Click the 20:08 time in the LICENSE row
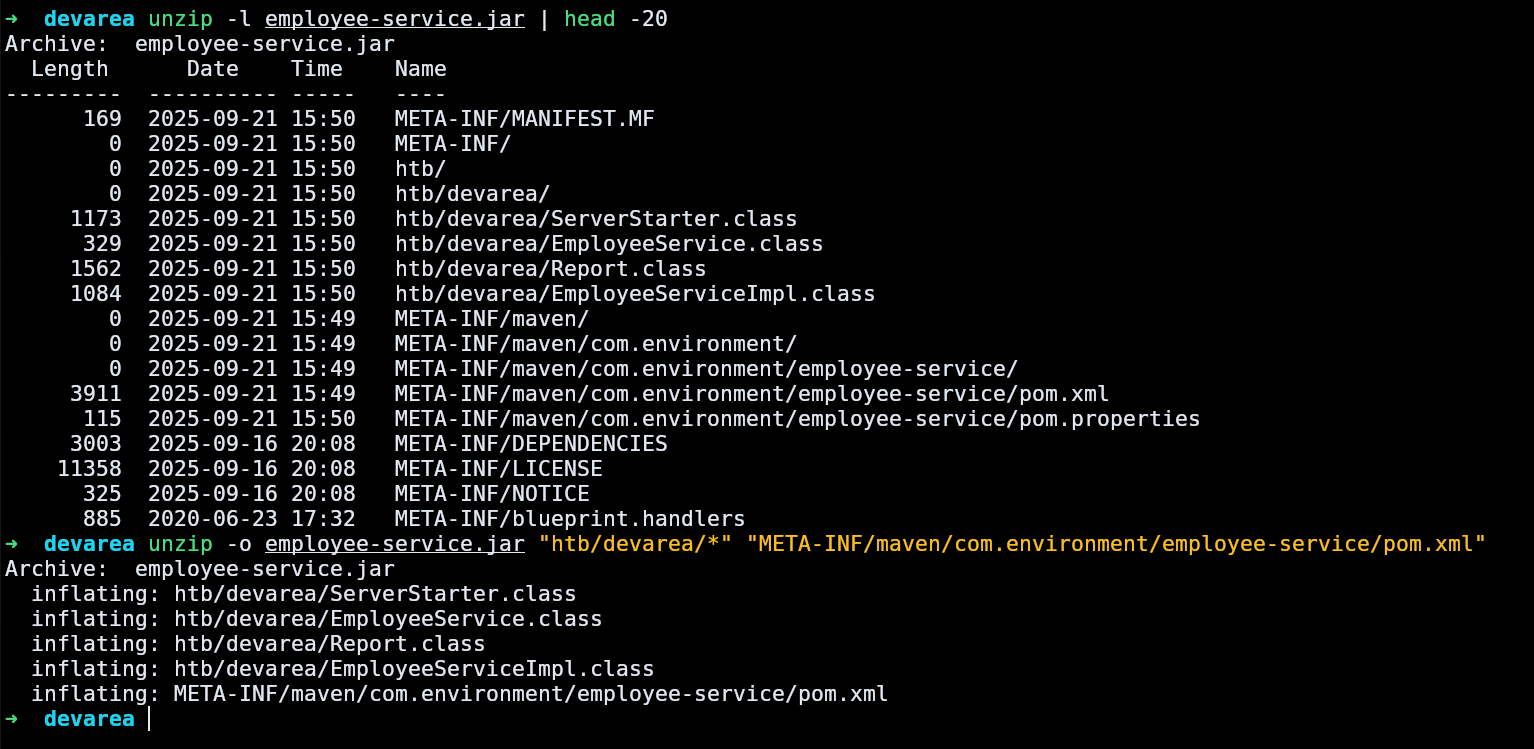 tap(323, 469)
